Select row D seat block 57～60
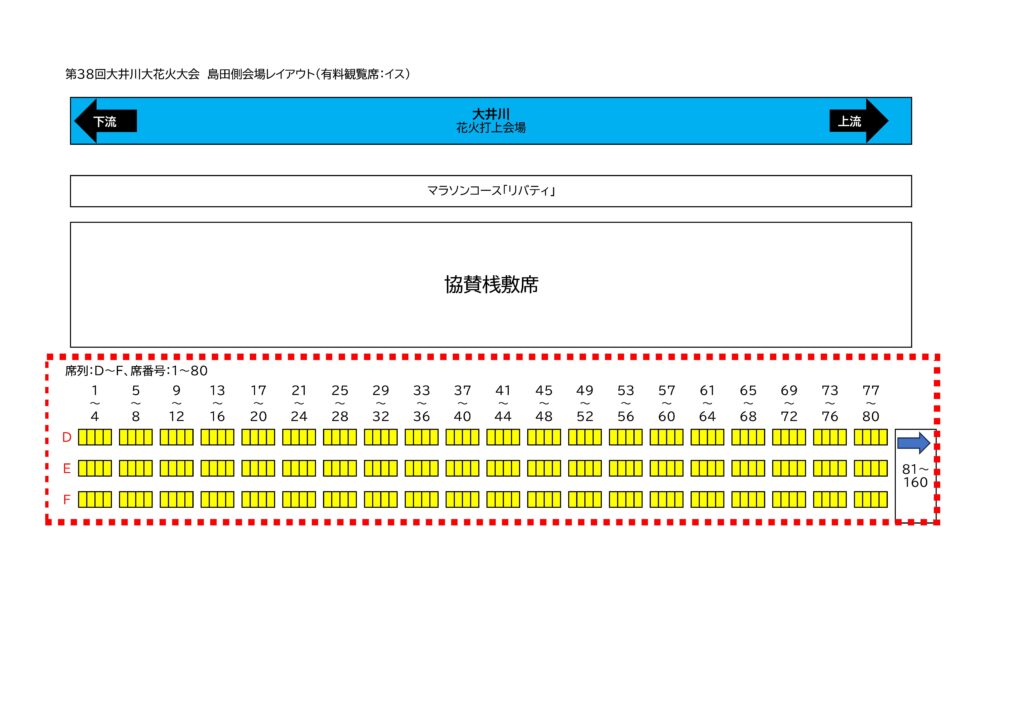 tap(667, 437)
